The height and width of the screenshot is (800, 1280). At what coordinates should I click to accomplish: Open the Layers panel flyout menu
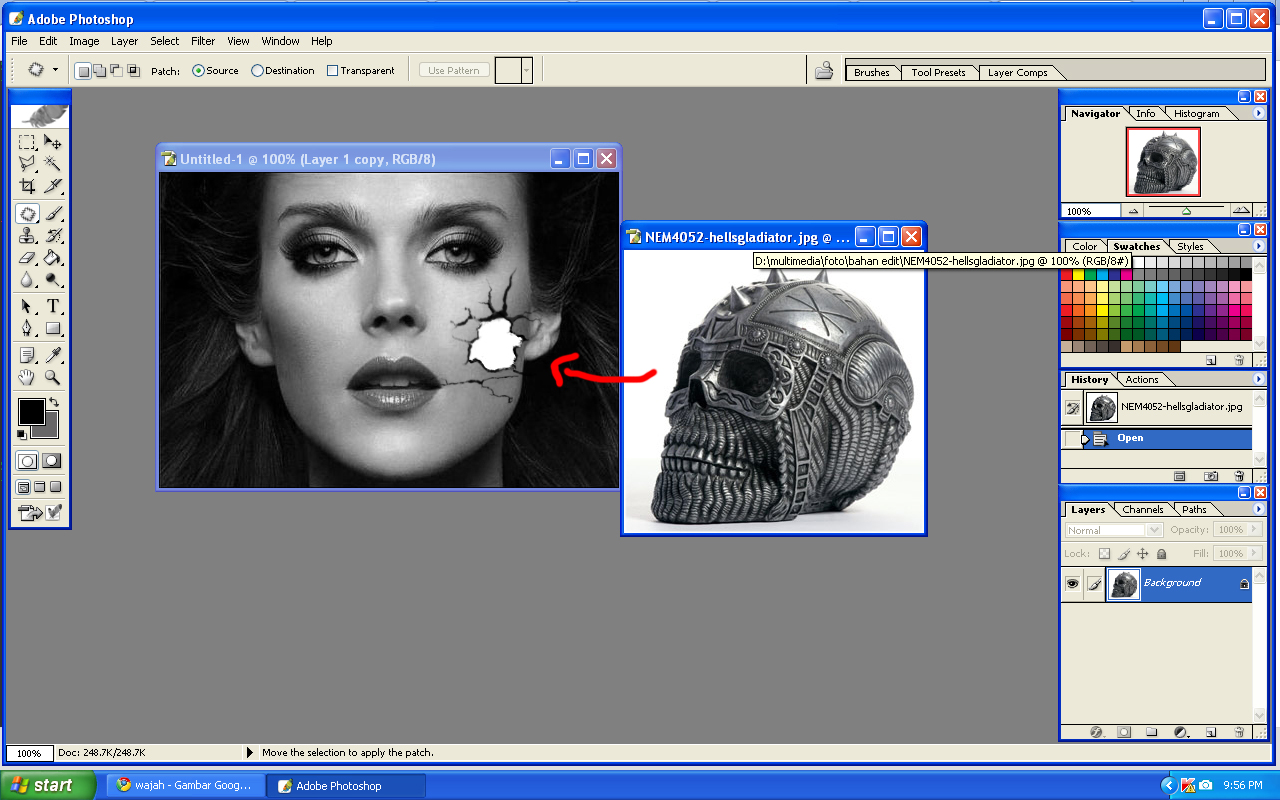click(1257, 509)
